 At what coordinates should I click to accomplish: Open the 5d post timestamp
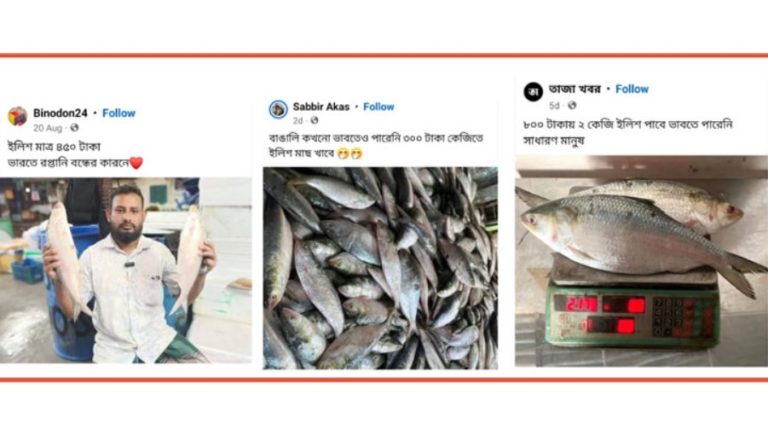point(554,106)
